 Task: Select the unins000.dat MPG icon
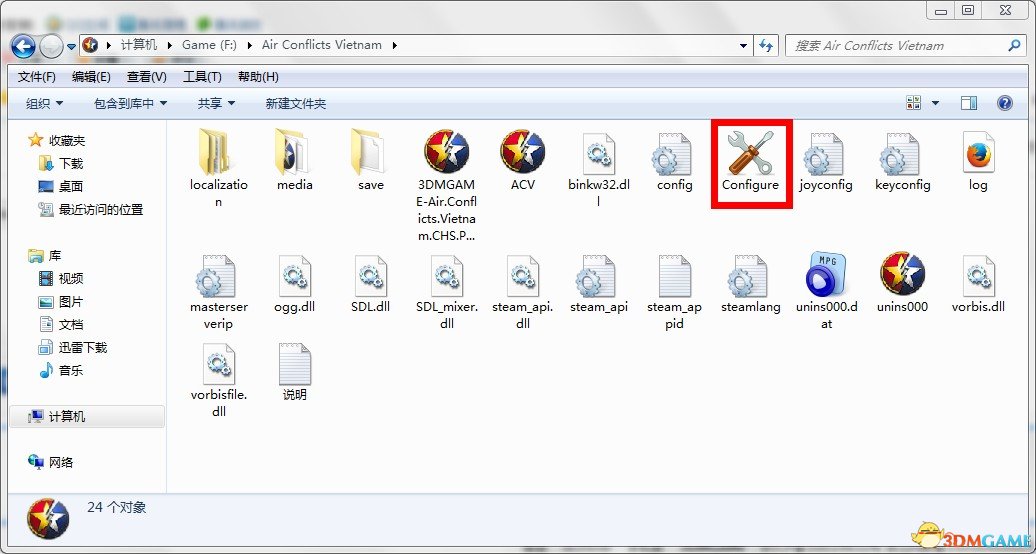[x=826, y=274]
